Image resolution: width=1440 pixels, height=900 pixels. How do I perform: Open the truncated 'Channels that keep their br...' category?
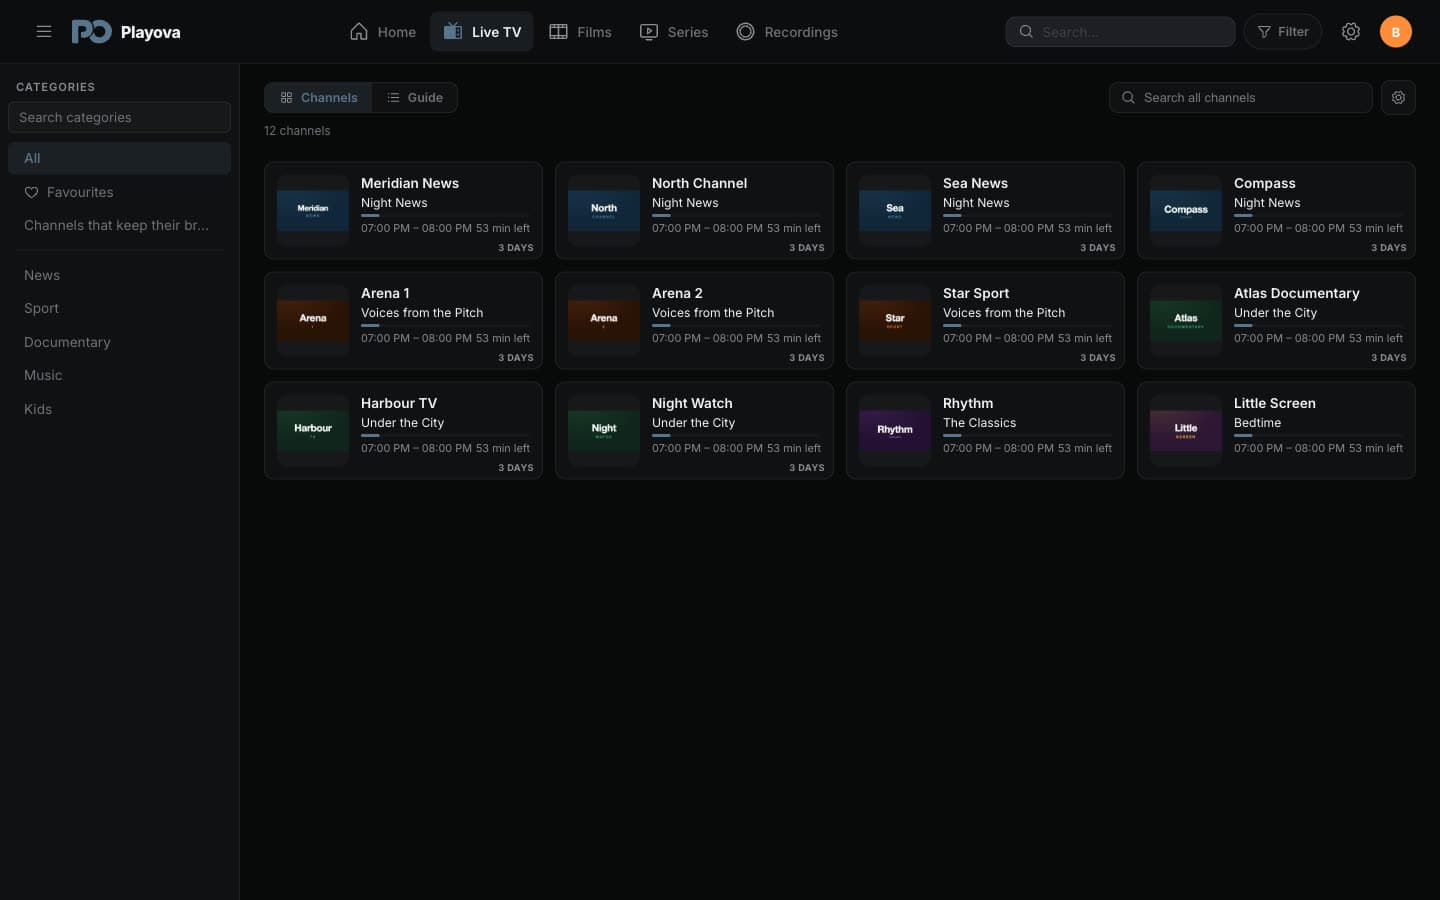119,225
